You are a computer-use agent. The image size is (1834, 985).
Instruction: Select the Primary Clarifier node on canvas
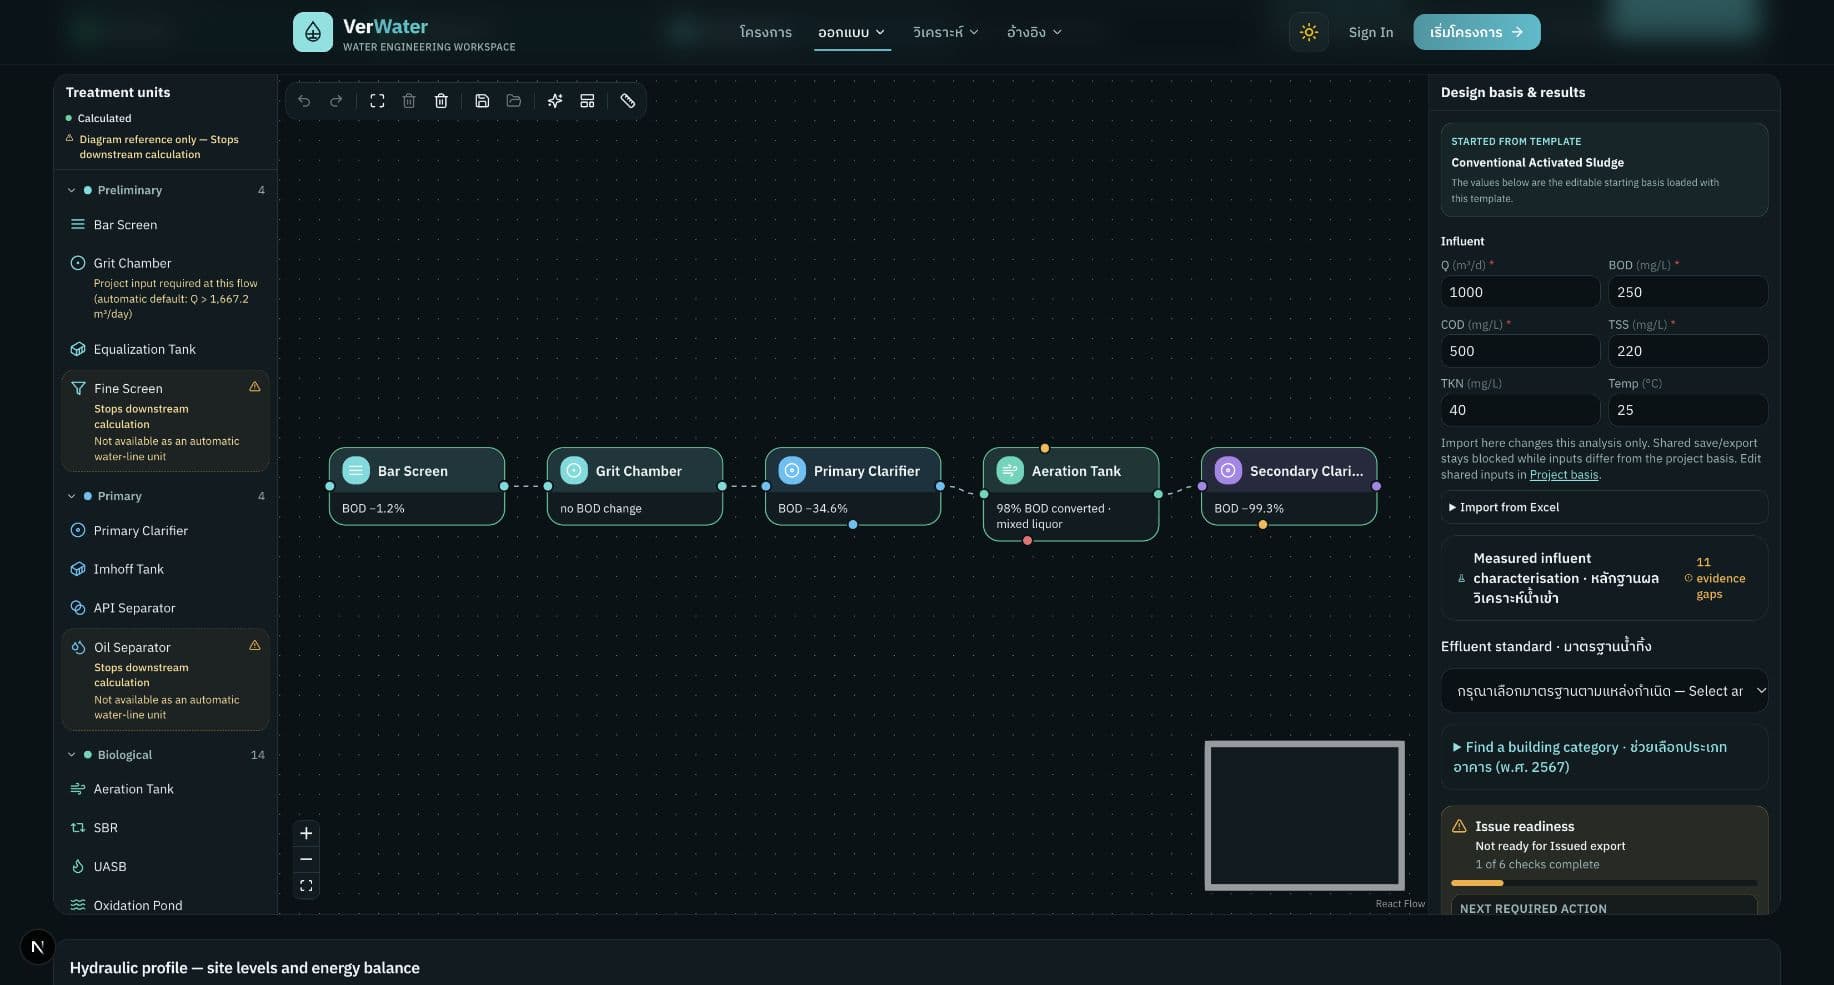(x=853, y=486)
